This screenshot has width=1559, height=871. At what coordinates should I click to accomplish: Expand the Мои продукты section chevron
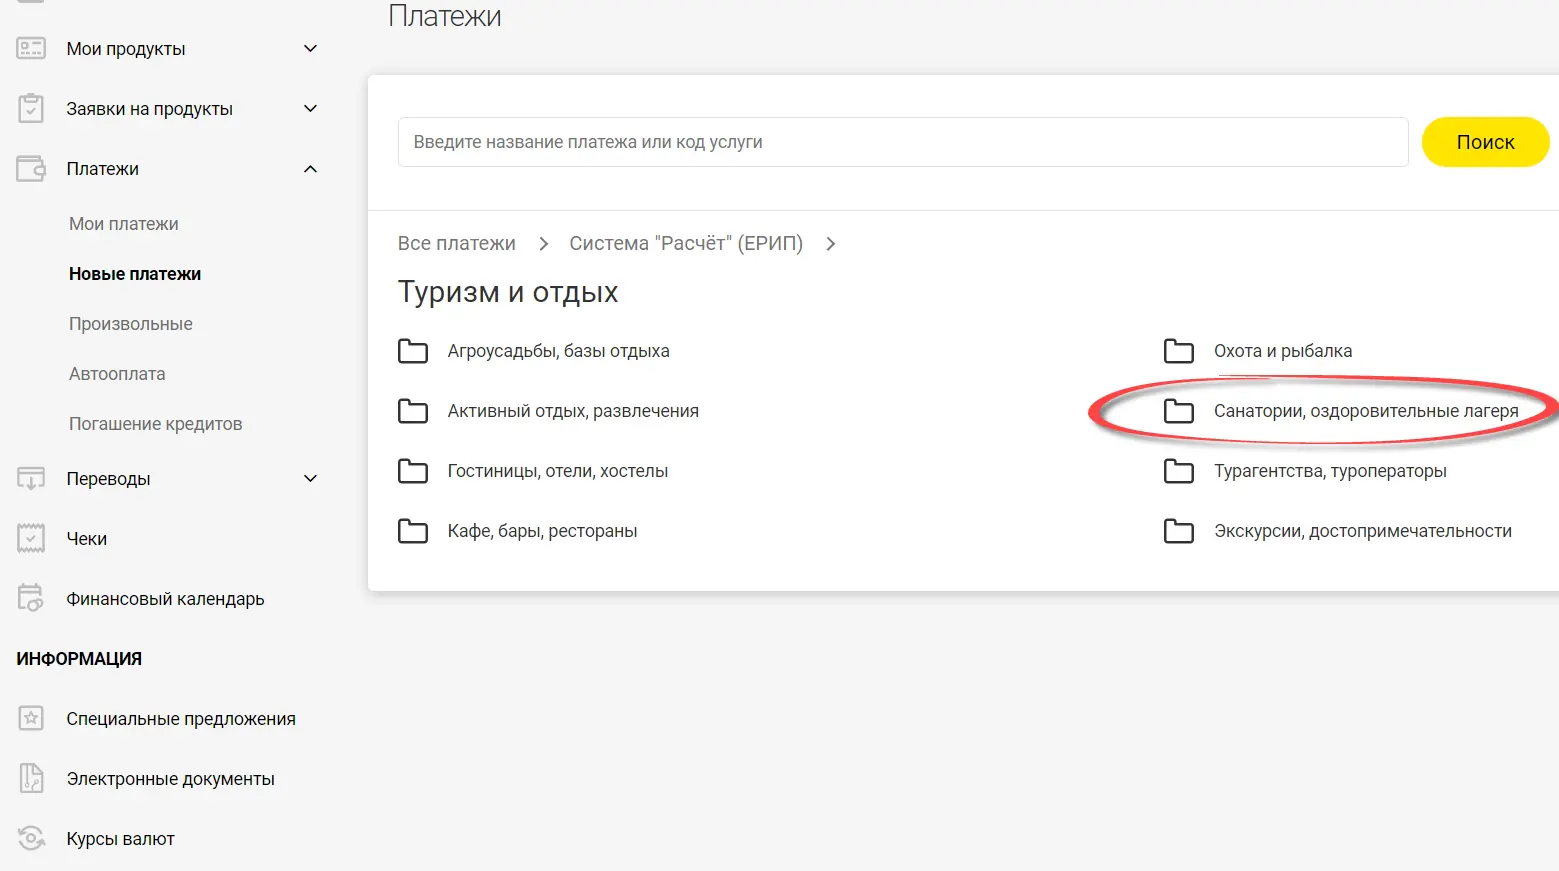click(310, 49)
